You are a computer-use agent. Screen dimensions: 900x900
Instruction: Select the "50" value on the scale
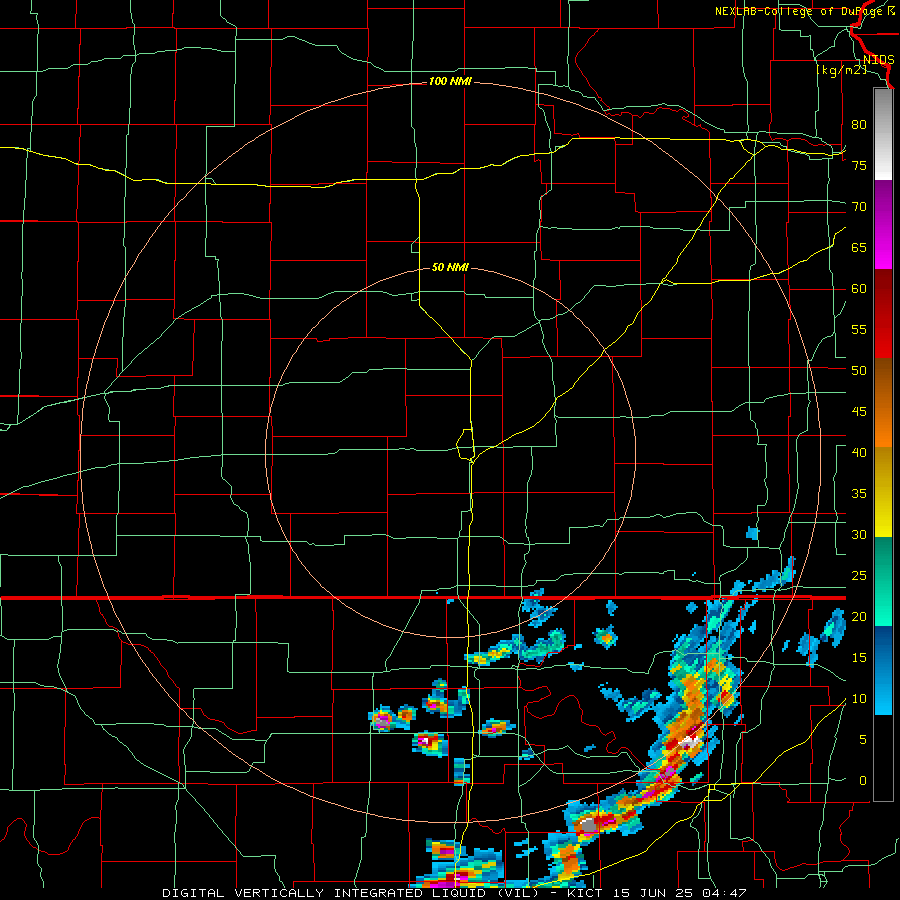pyautogui.click(x=859, y=370)
